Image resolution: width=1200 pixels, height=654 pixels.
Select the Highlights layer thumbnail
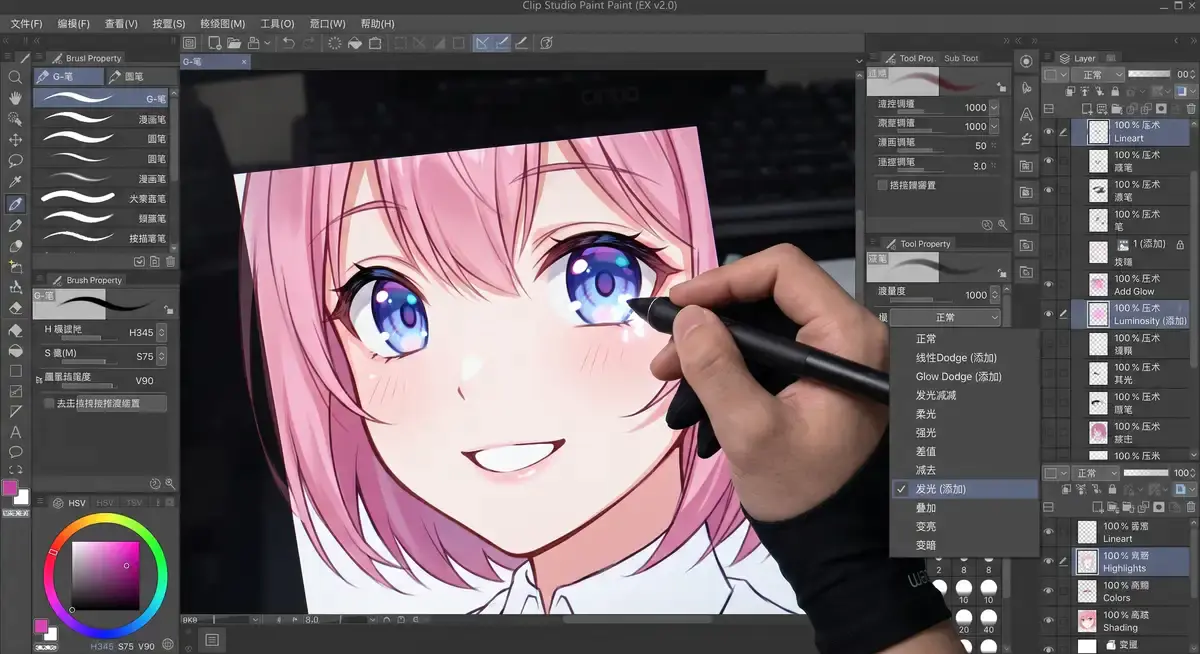click(1086, 561)
